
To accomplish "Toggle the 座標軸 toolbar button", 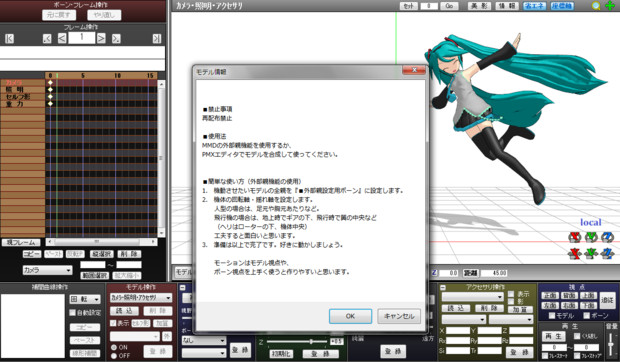I will pyautogui.click(x=562, y=6).
